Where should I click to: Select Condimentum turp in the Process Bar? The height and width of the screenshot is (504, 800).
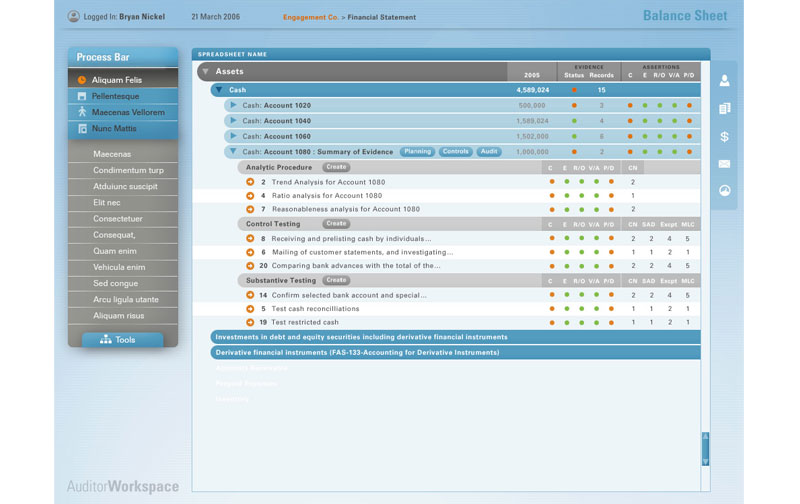tap(128, 170)
